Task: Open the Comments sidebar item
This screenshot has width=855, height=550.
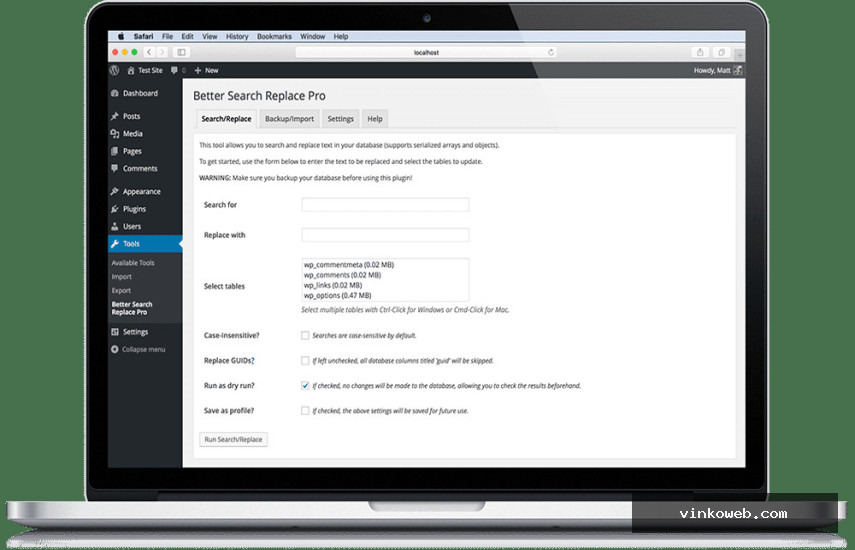Action: pos(145,168)
